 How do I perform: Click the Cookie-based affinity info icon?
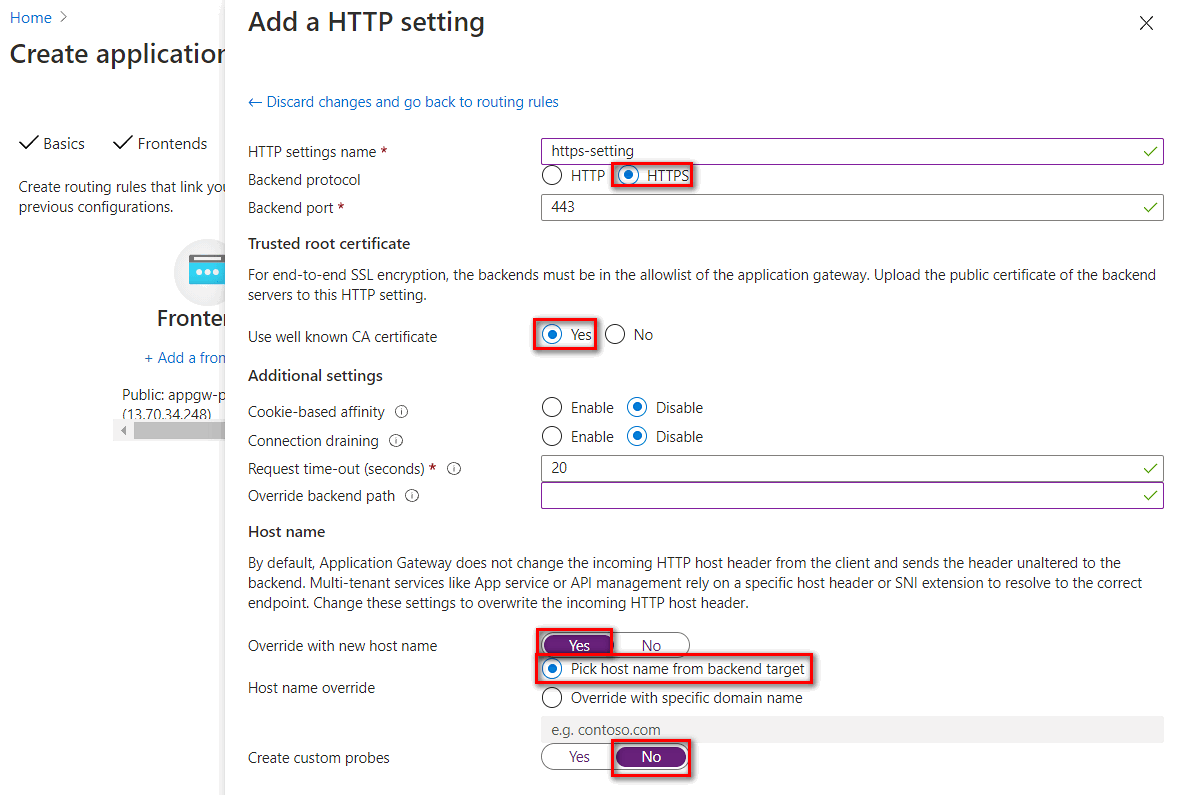point(402,411)
